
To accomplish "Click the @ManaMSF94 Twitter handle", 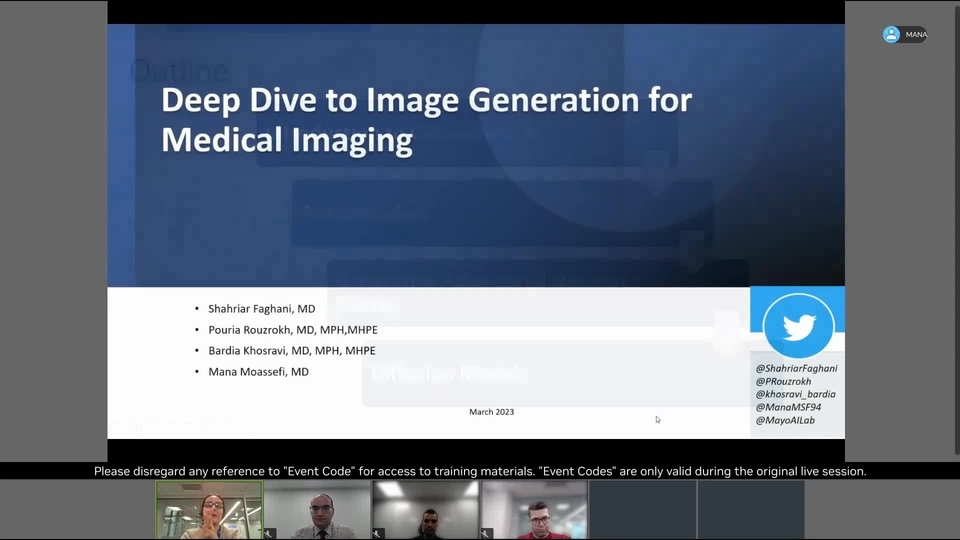I will pos(788,407).
